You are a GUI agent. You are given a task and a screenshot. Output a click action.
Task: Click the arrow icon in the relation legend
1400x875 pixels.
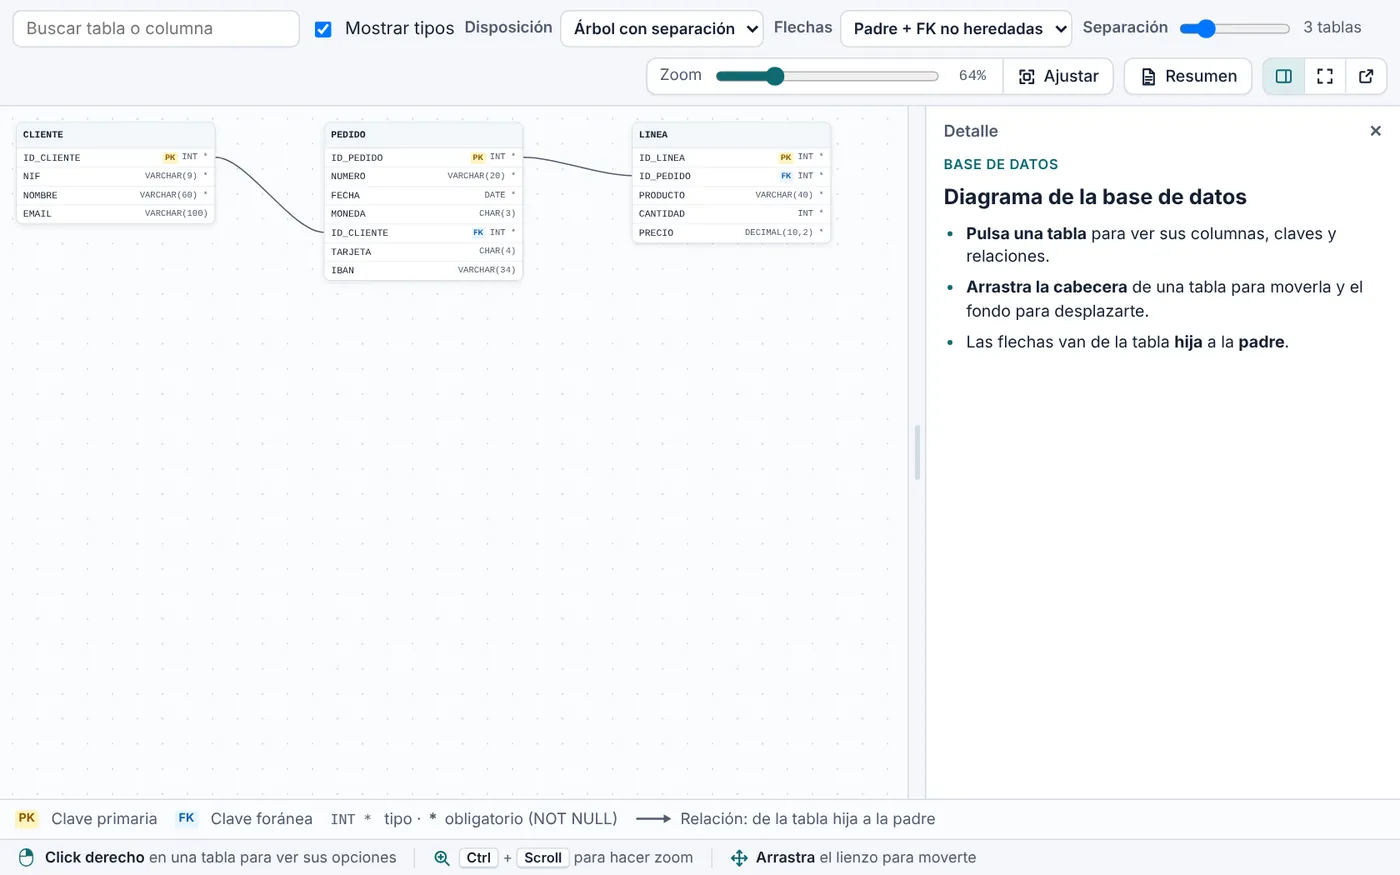(x=654, y=819)
